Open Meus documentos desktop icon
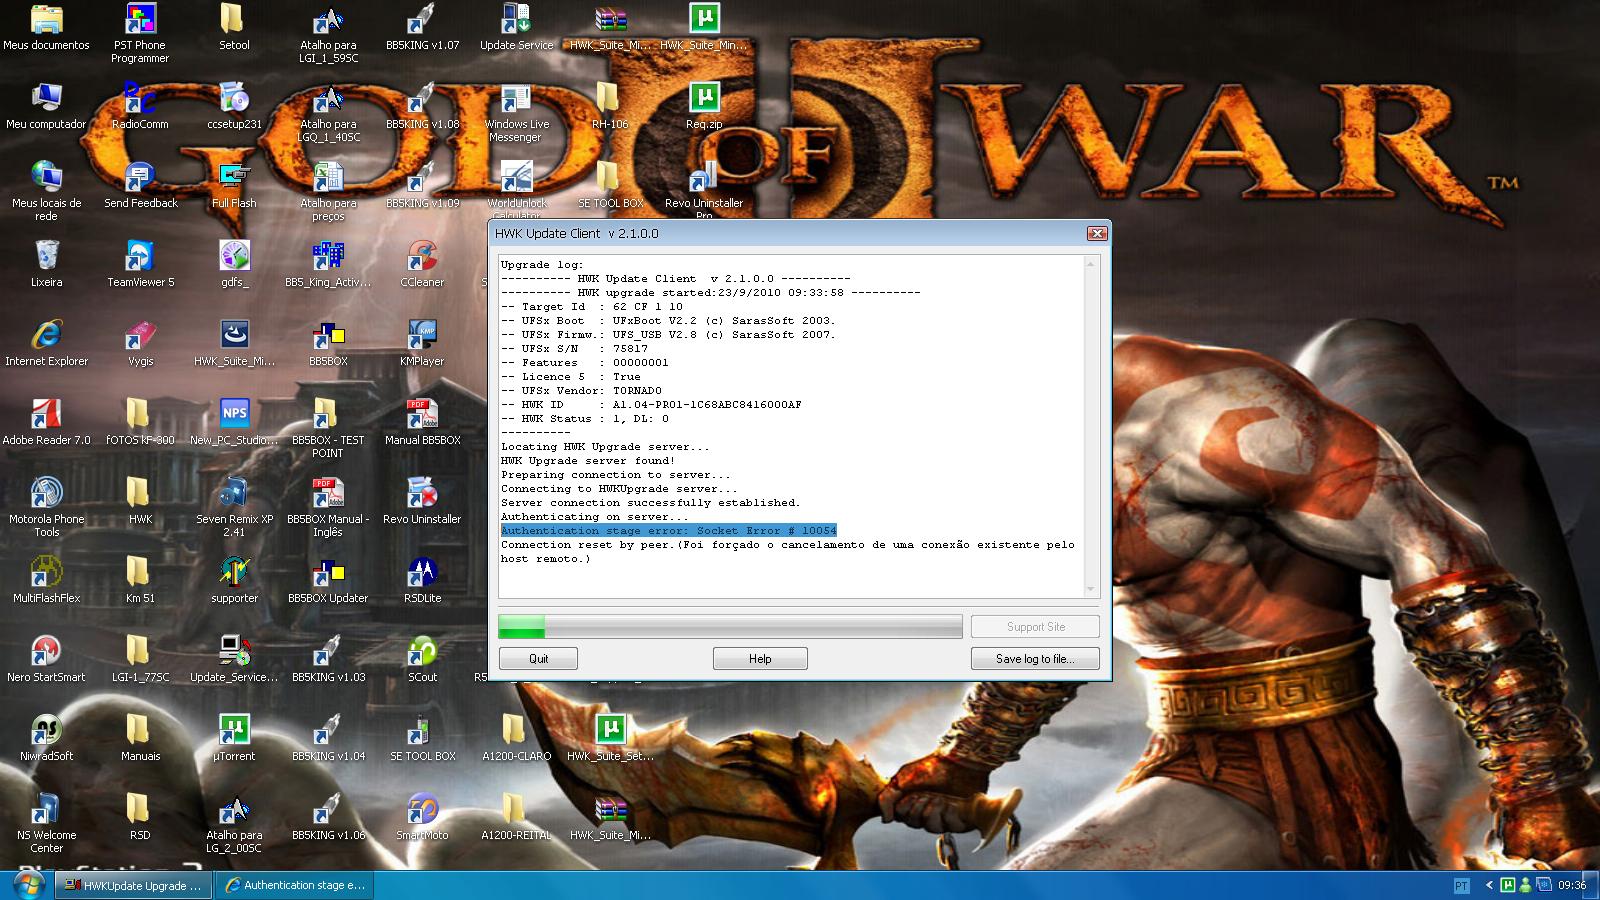This screenshot has width=1600, height=900. click(46, 27)
